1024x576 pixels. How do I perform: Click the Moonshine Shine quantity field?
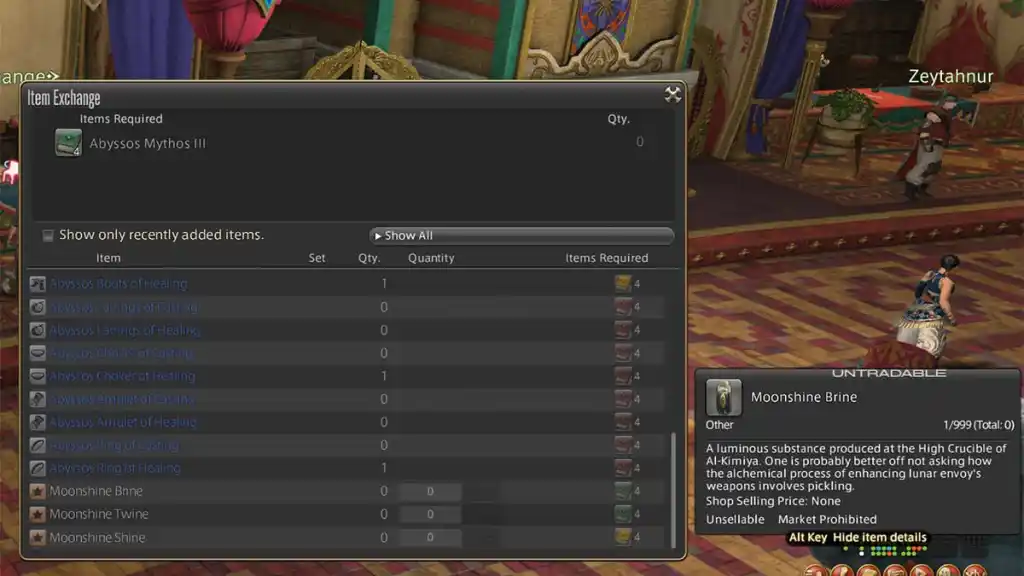[x=430, y=537]
